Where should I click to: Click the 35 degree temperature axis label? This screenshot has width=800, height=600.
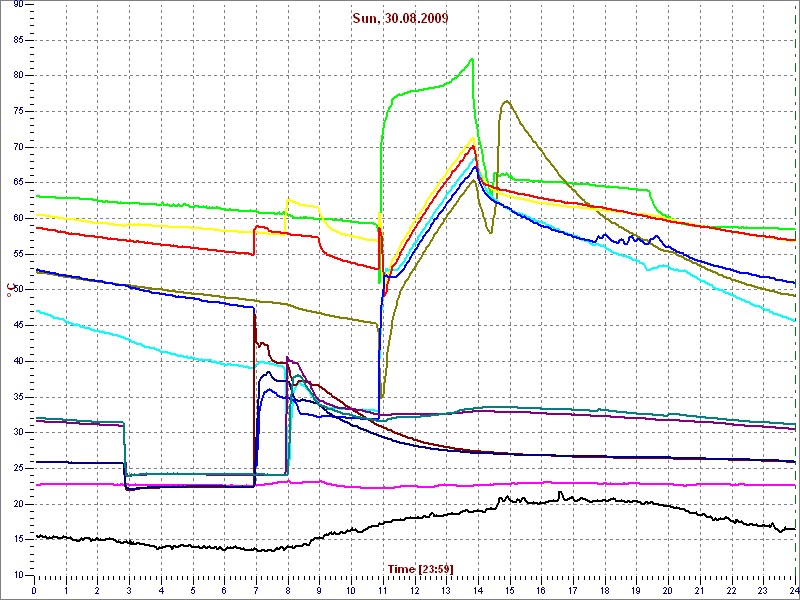tap(18, 397)
